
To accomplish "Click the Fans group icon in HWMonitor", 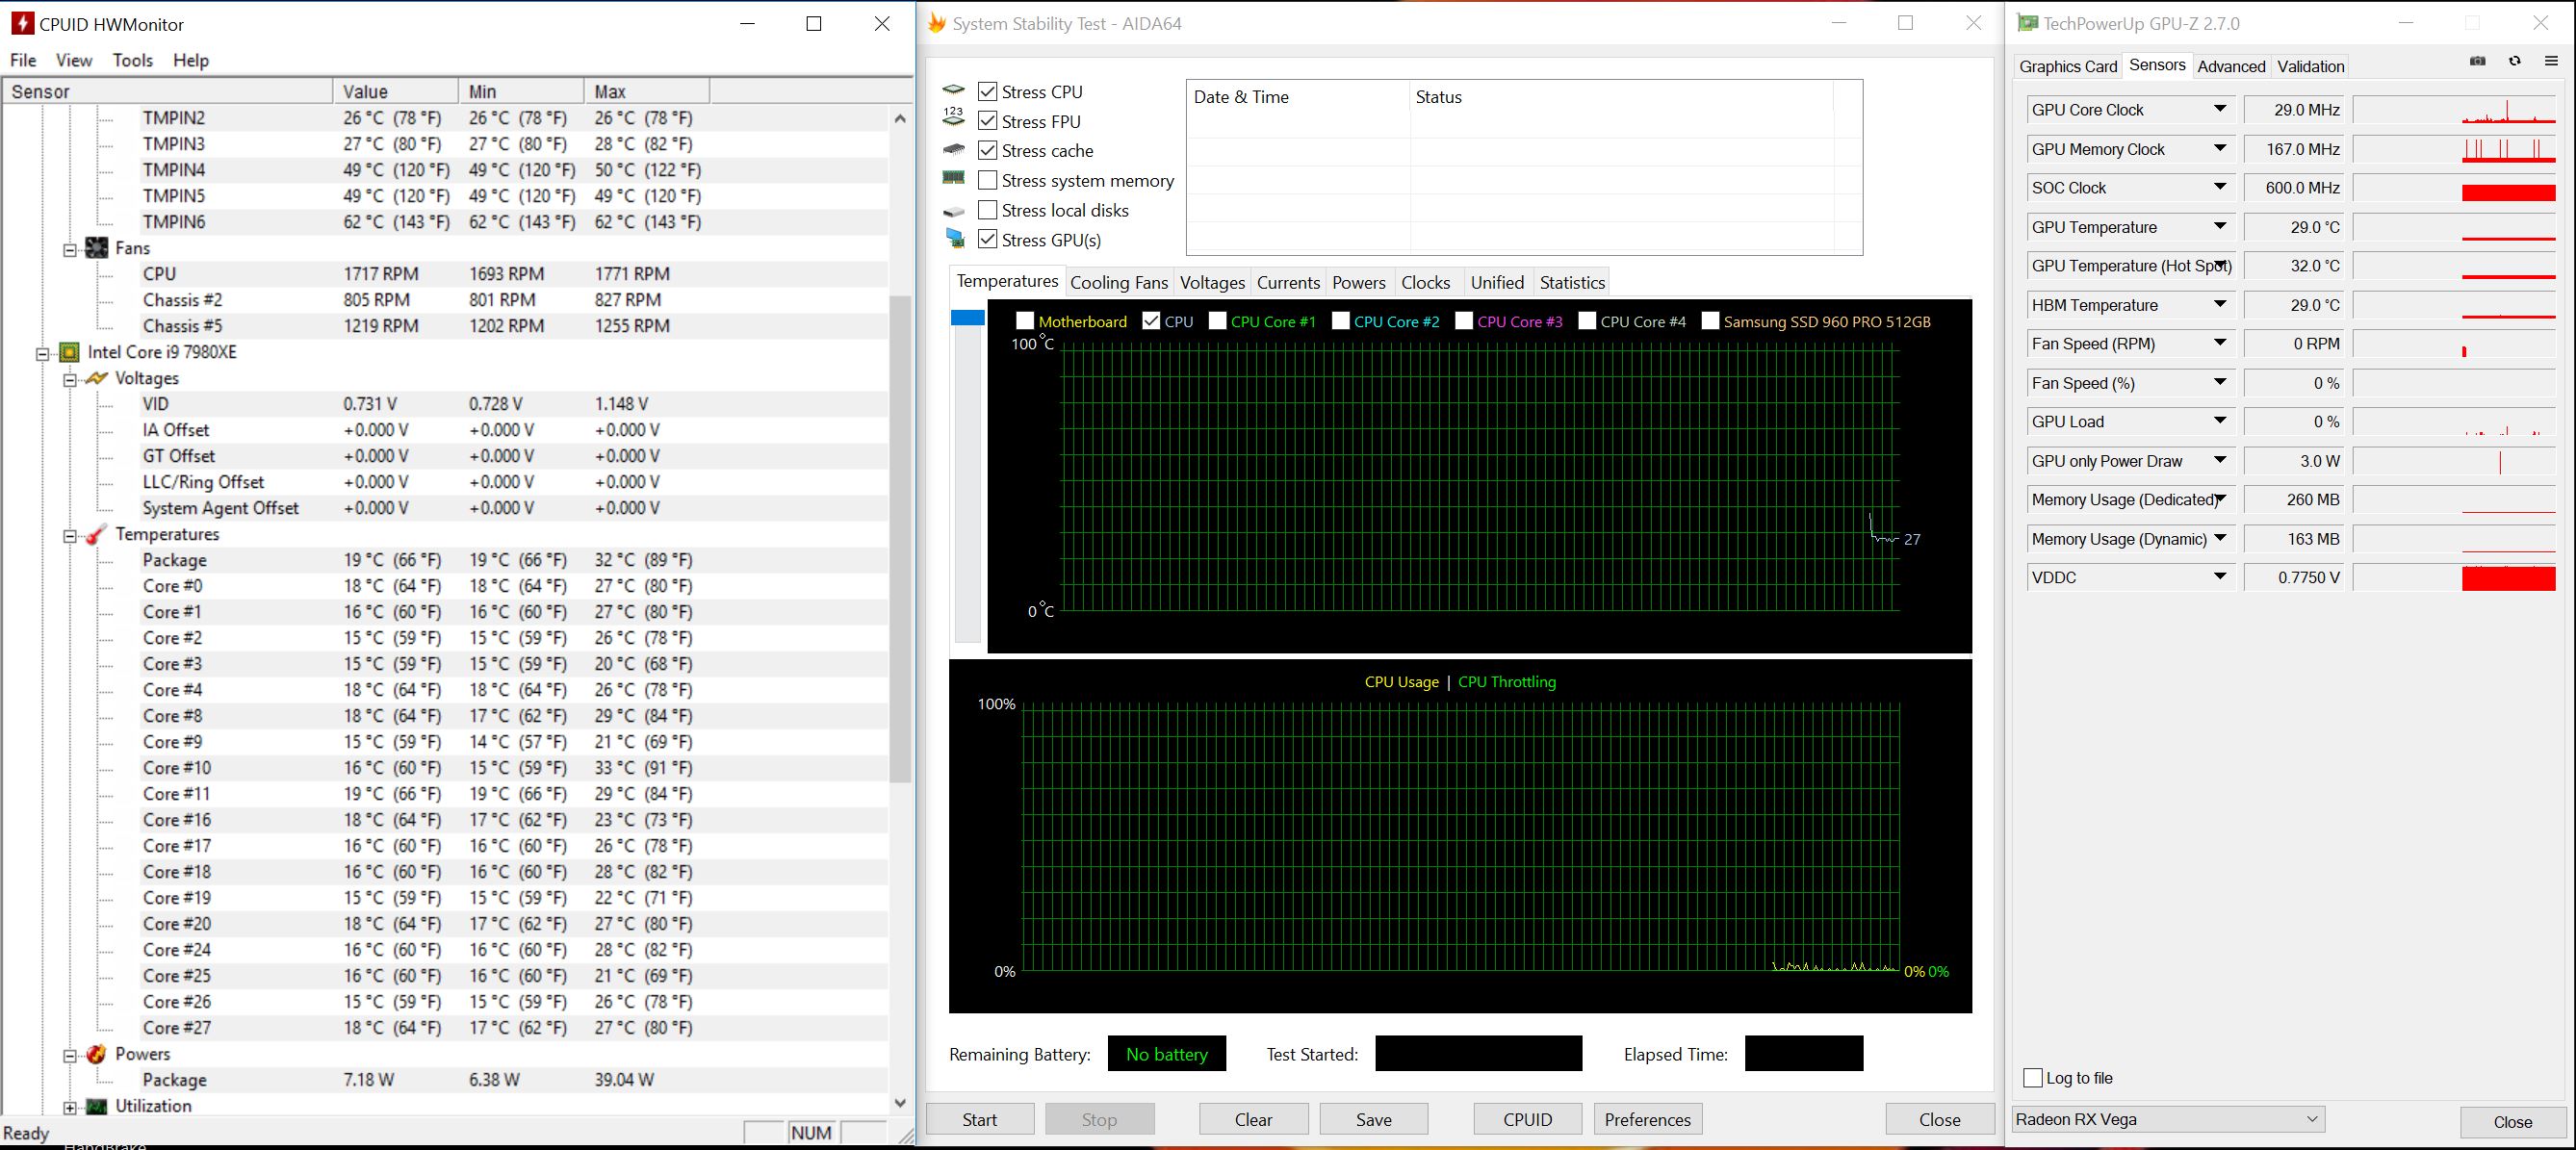I will point(97,248).
